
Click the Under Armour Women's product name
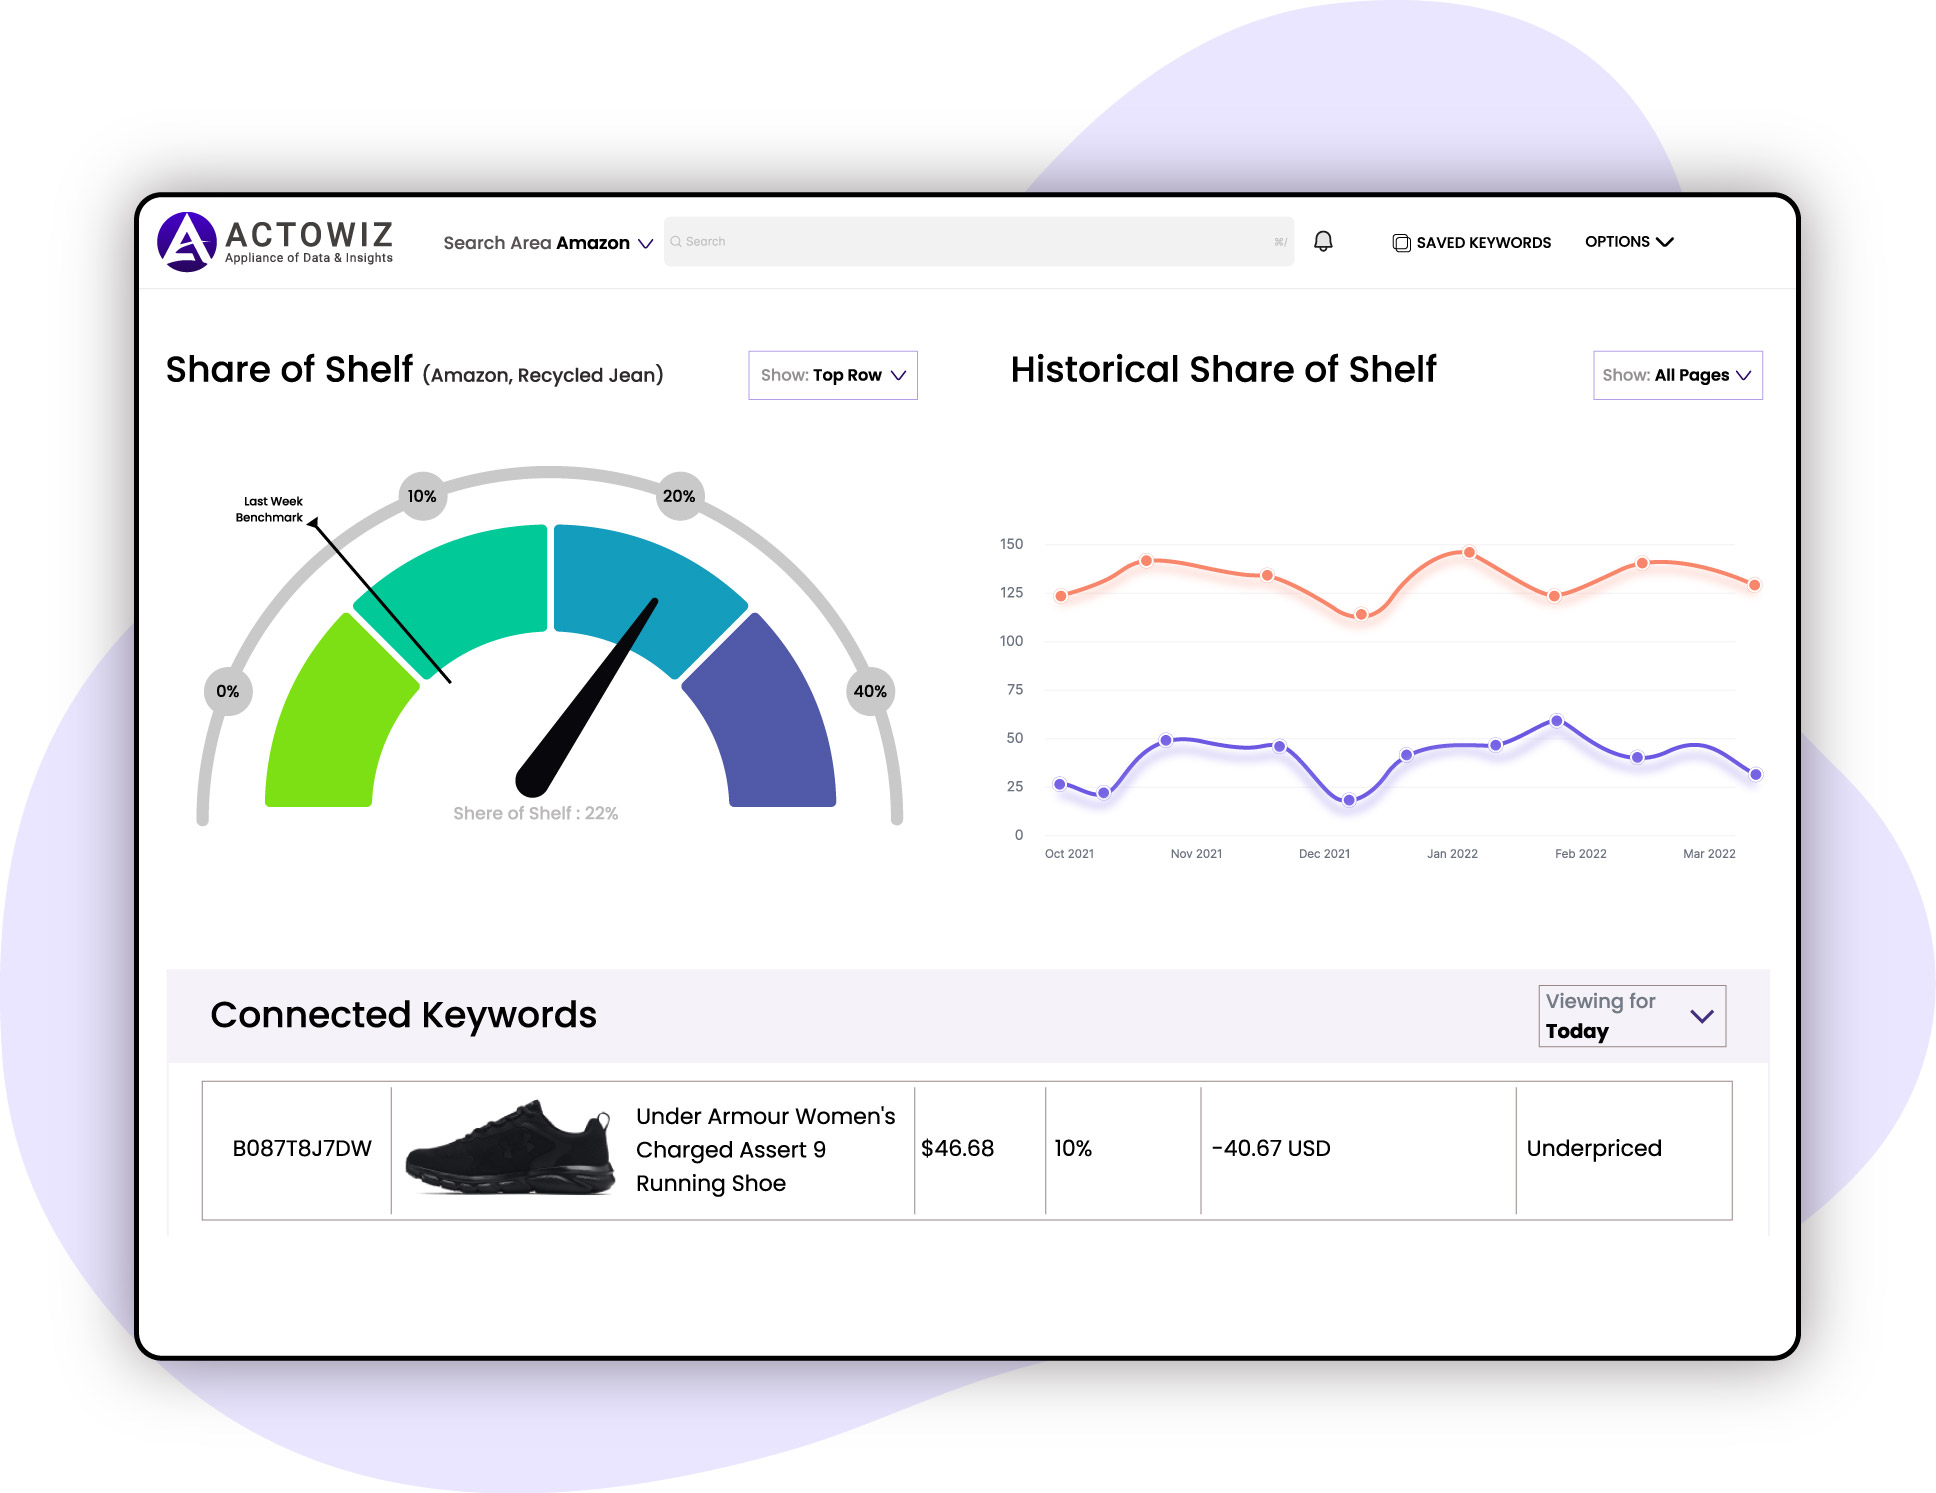click(766, 1150)
